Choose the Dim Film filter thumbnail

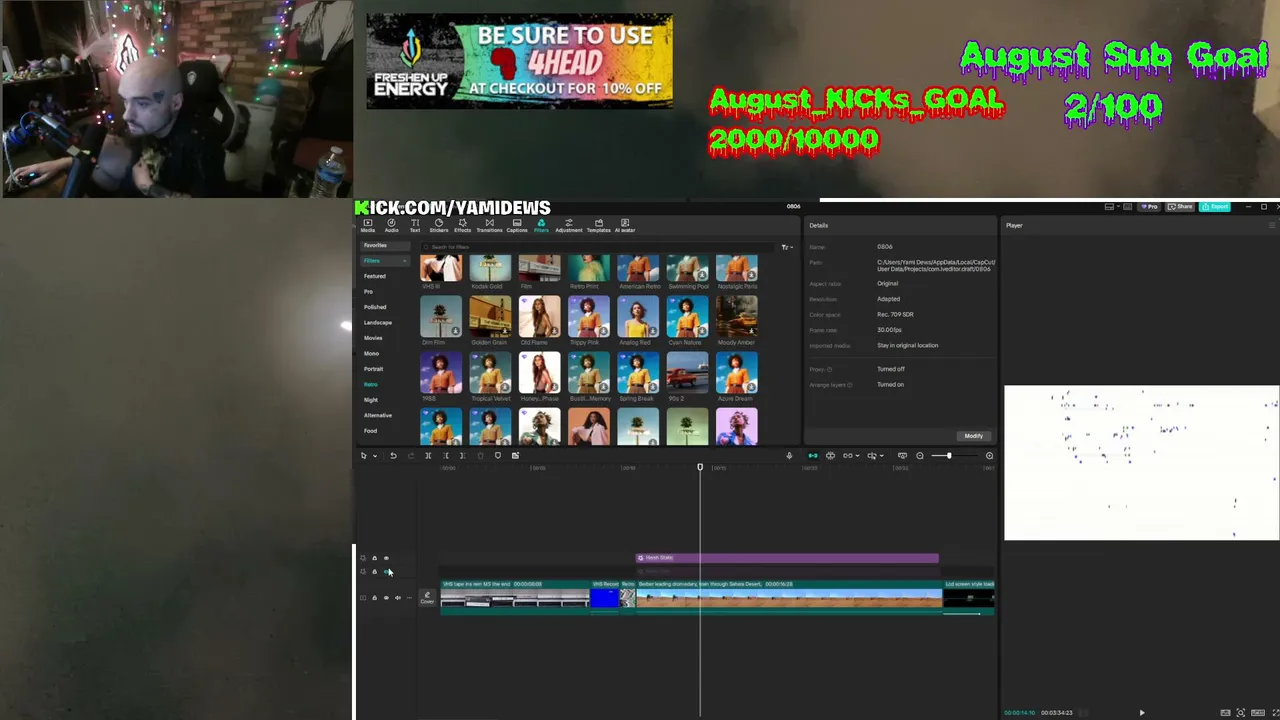[441, 317]
